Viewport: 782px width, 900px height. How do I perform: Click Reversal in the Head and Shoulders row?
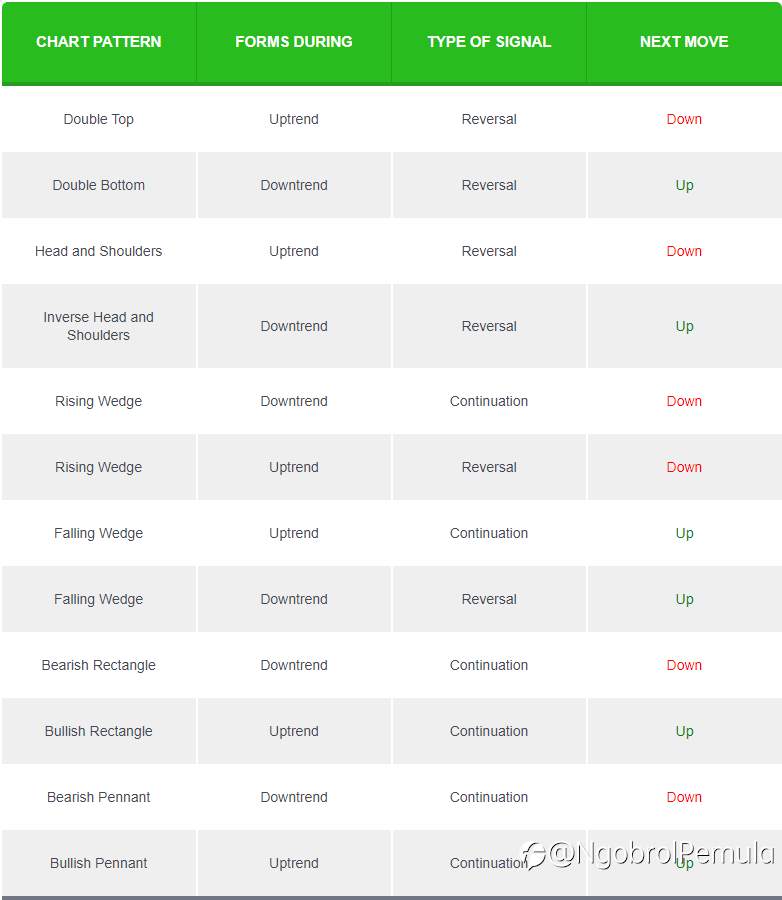click(489, 251)
